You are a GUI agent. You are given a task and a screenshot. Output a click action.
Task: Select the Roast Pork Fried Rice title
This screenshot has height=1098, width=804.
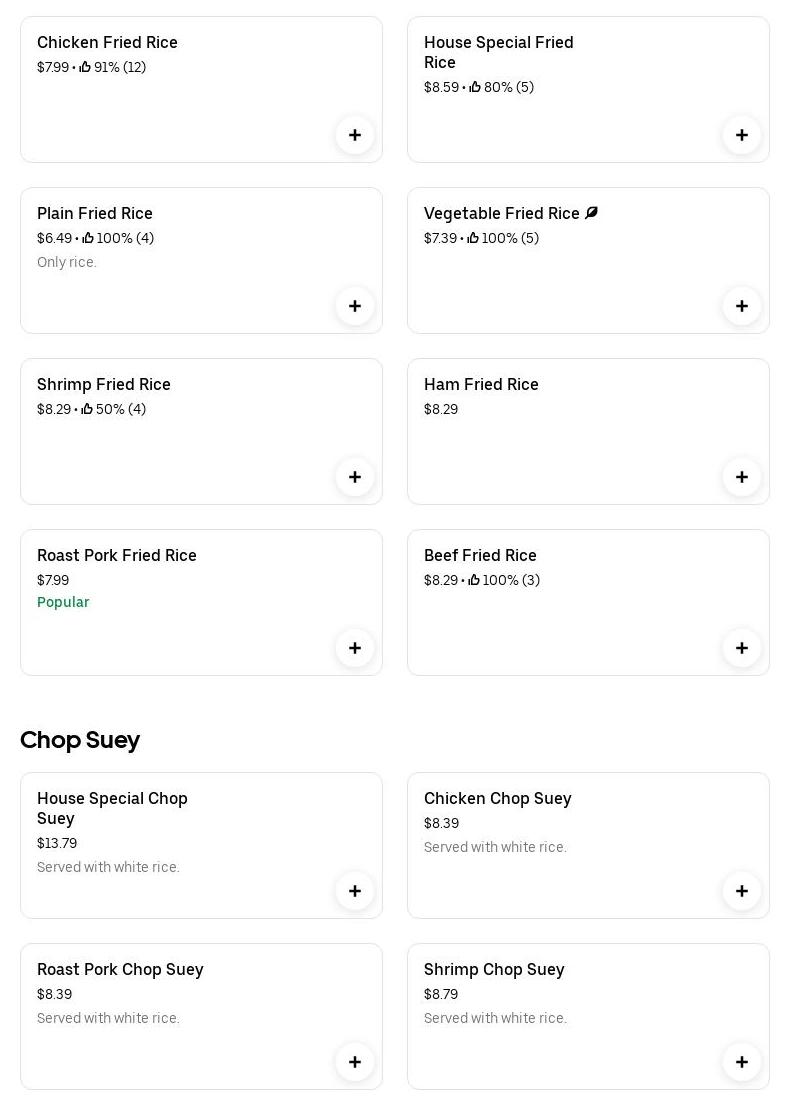[116, 556]
